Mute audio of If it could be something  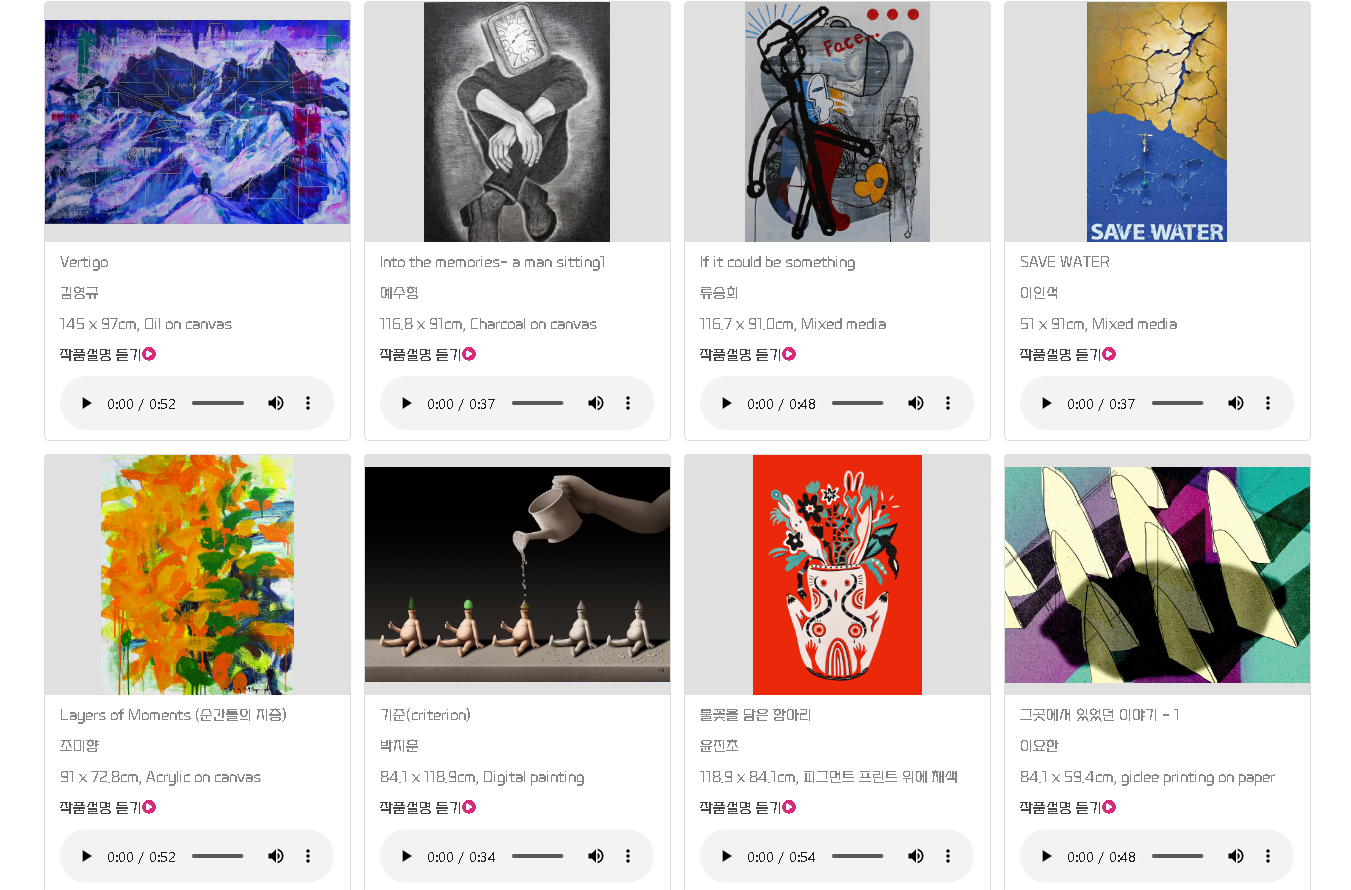[916, 403]
